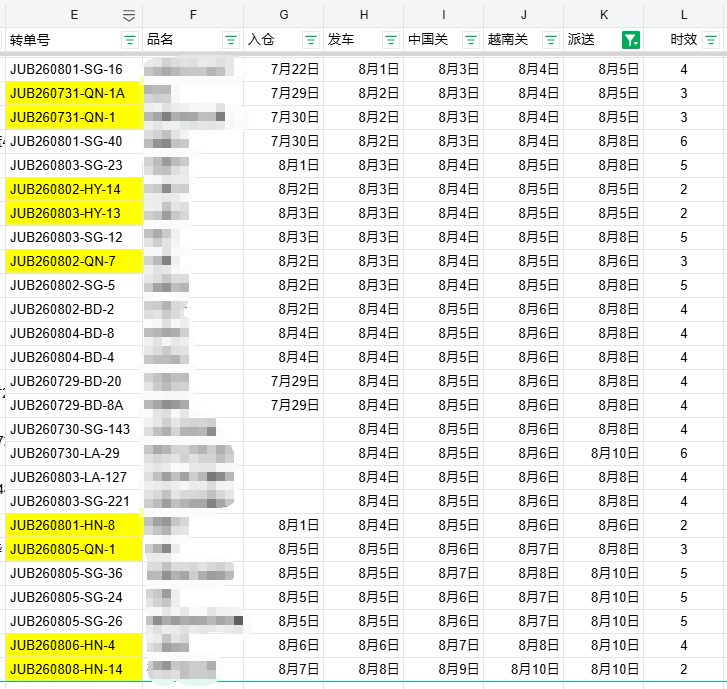Select 发车 date 8月1日 in SG-16 row
The height and width of the screenshot is (689, 727).
(364, 70)
